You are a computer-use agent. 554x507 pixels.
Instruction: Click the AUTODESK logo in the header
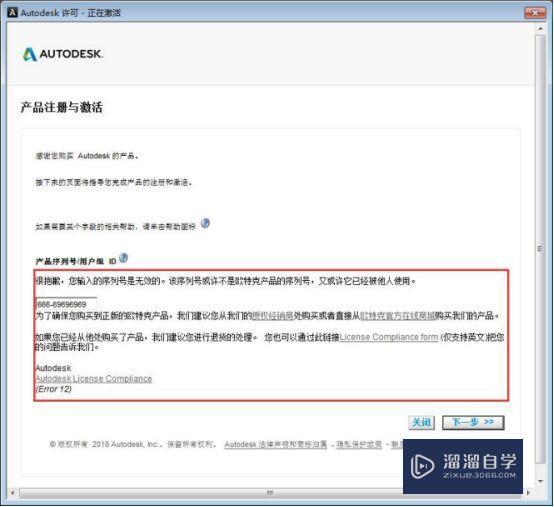[x=63, y=54]
